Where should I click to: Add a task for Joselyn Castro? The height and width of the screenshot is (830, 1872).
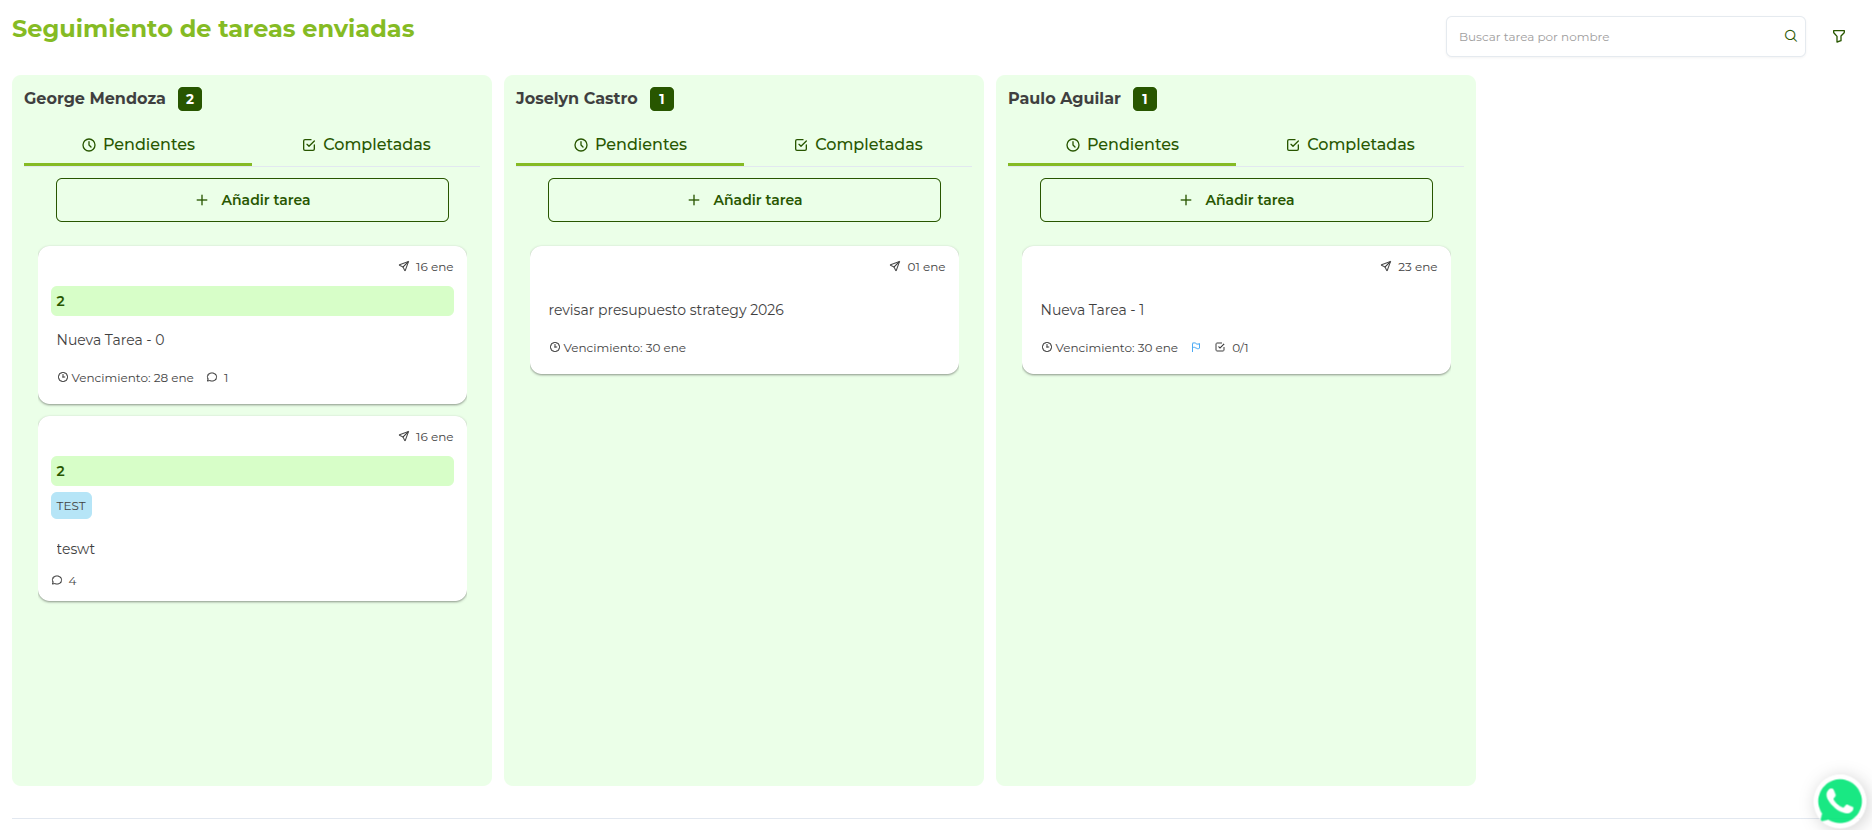pos(744,200)
